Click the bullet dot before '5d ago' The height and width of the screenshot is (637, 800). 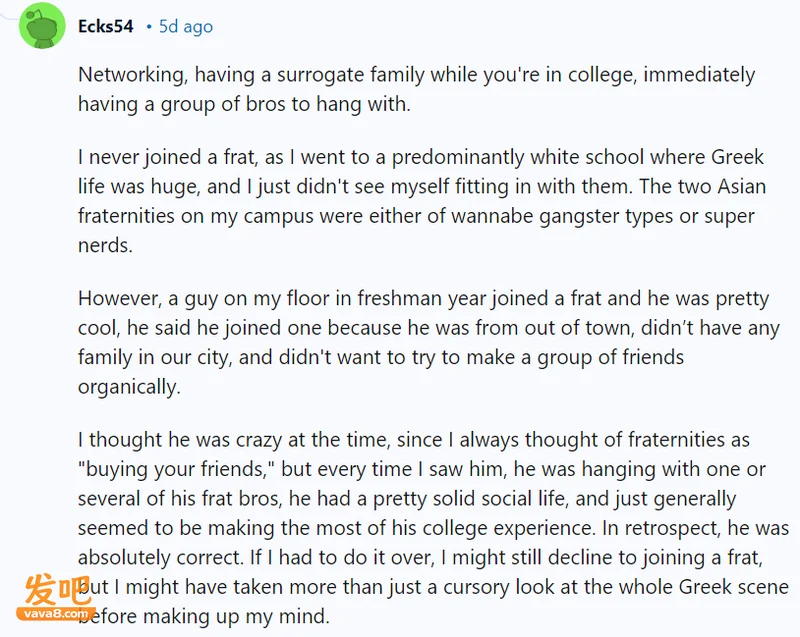149,27
